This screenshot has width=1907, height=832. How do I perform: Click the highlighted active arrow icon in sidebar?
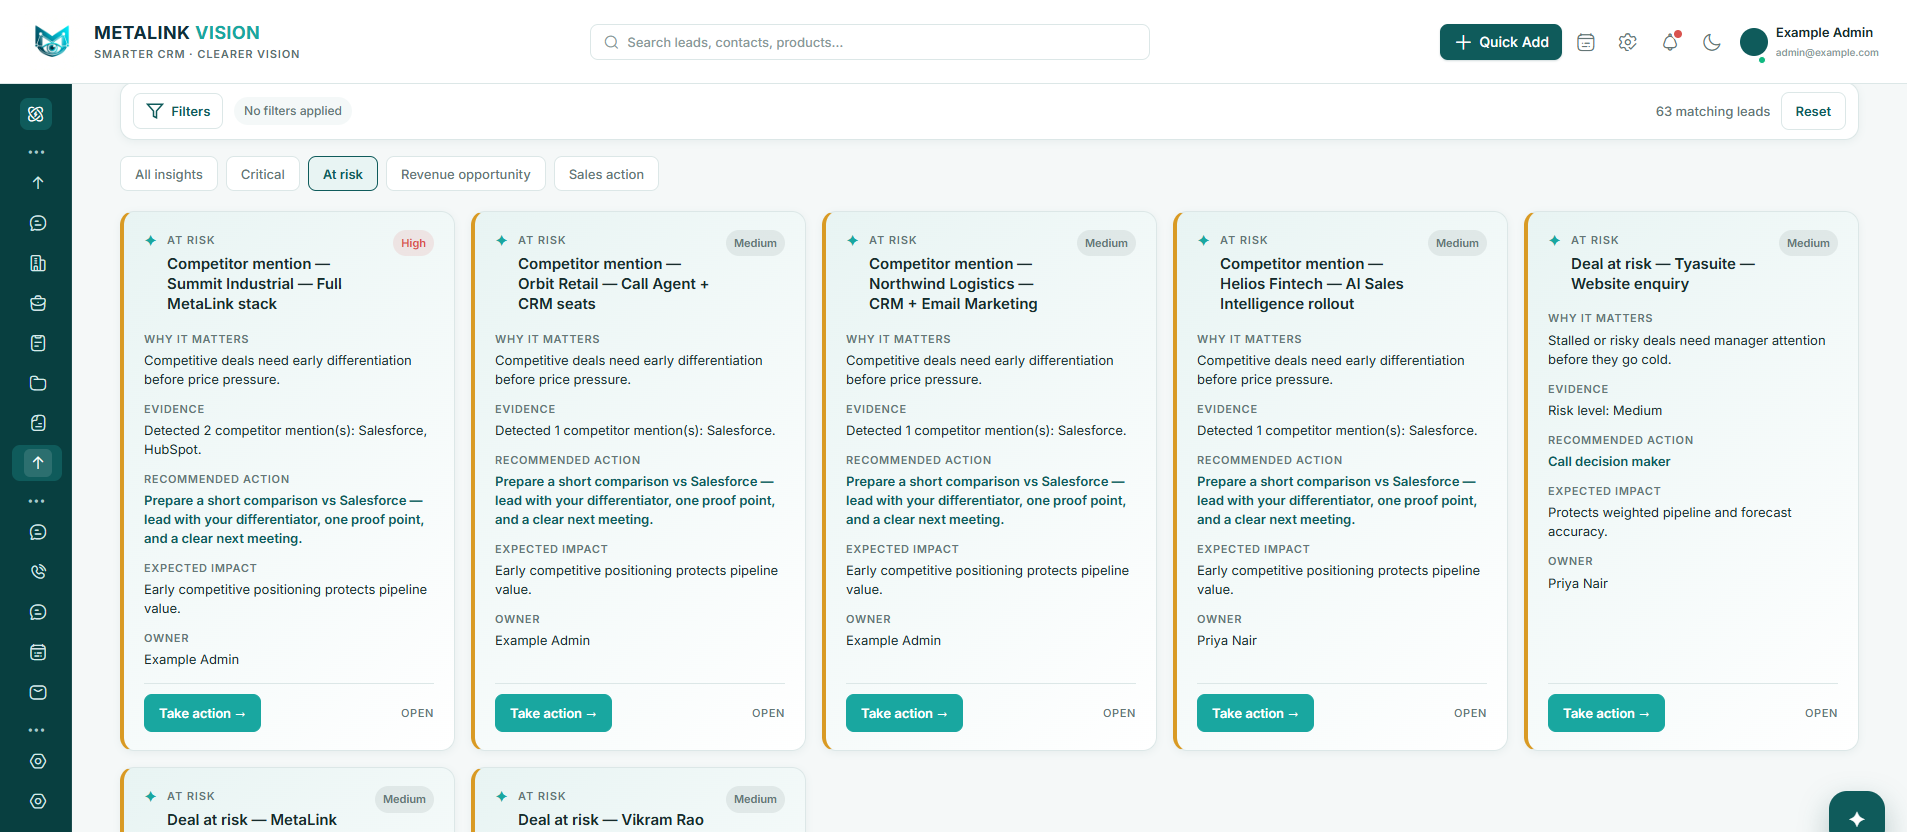[x=37, y=462]
